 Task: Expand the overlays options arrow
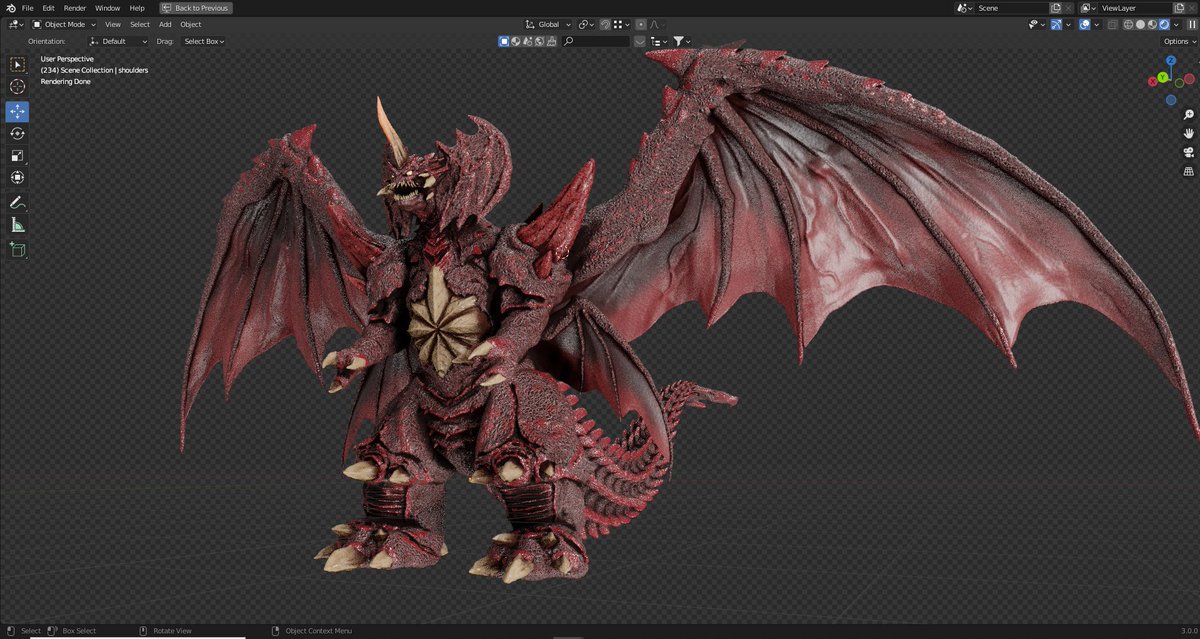click(x=1096, y=24)
